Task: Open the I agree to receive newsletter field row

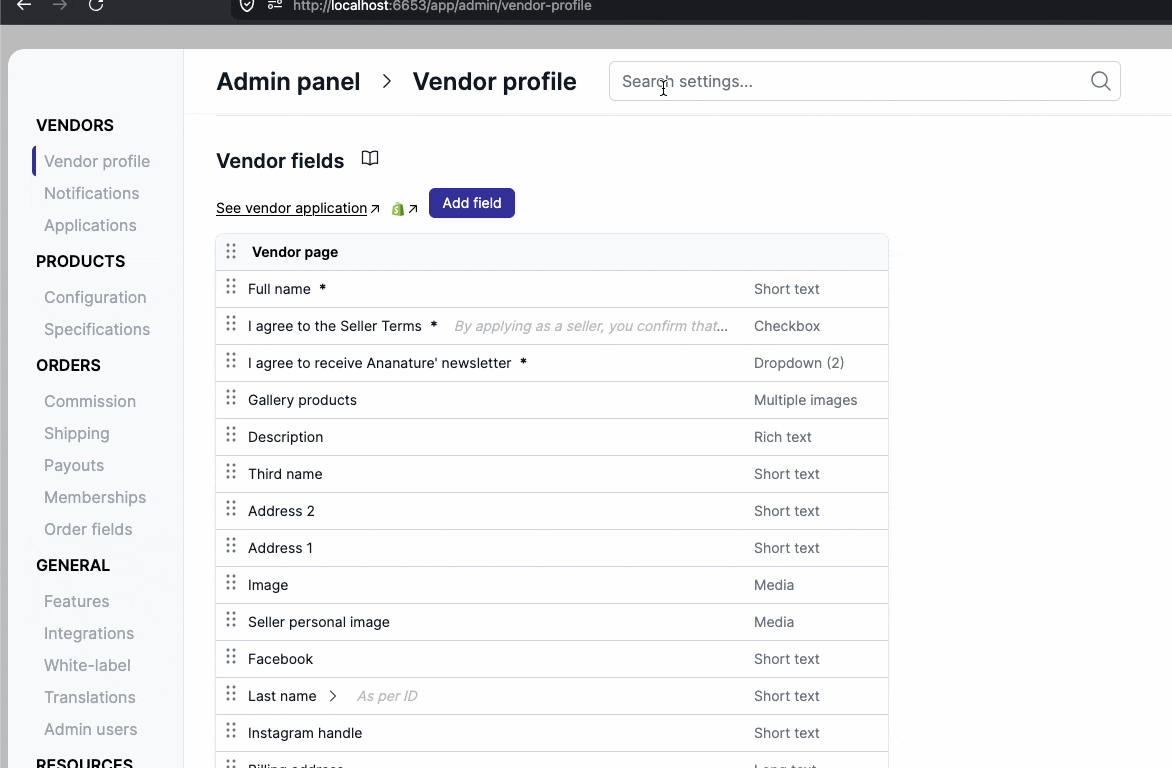Action: 380,362
